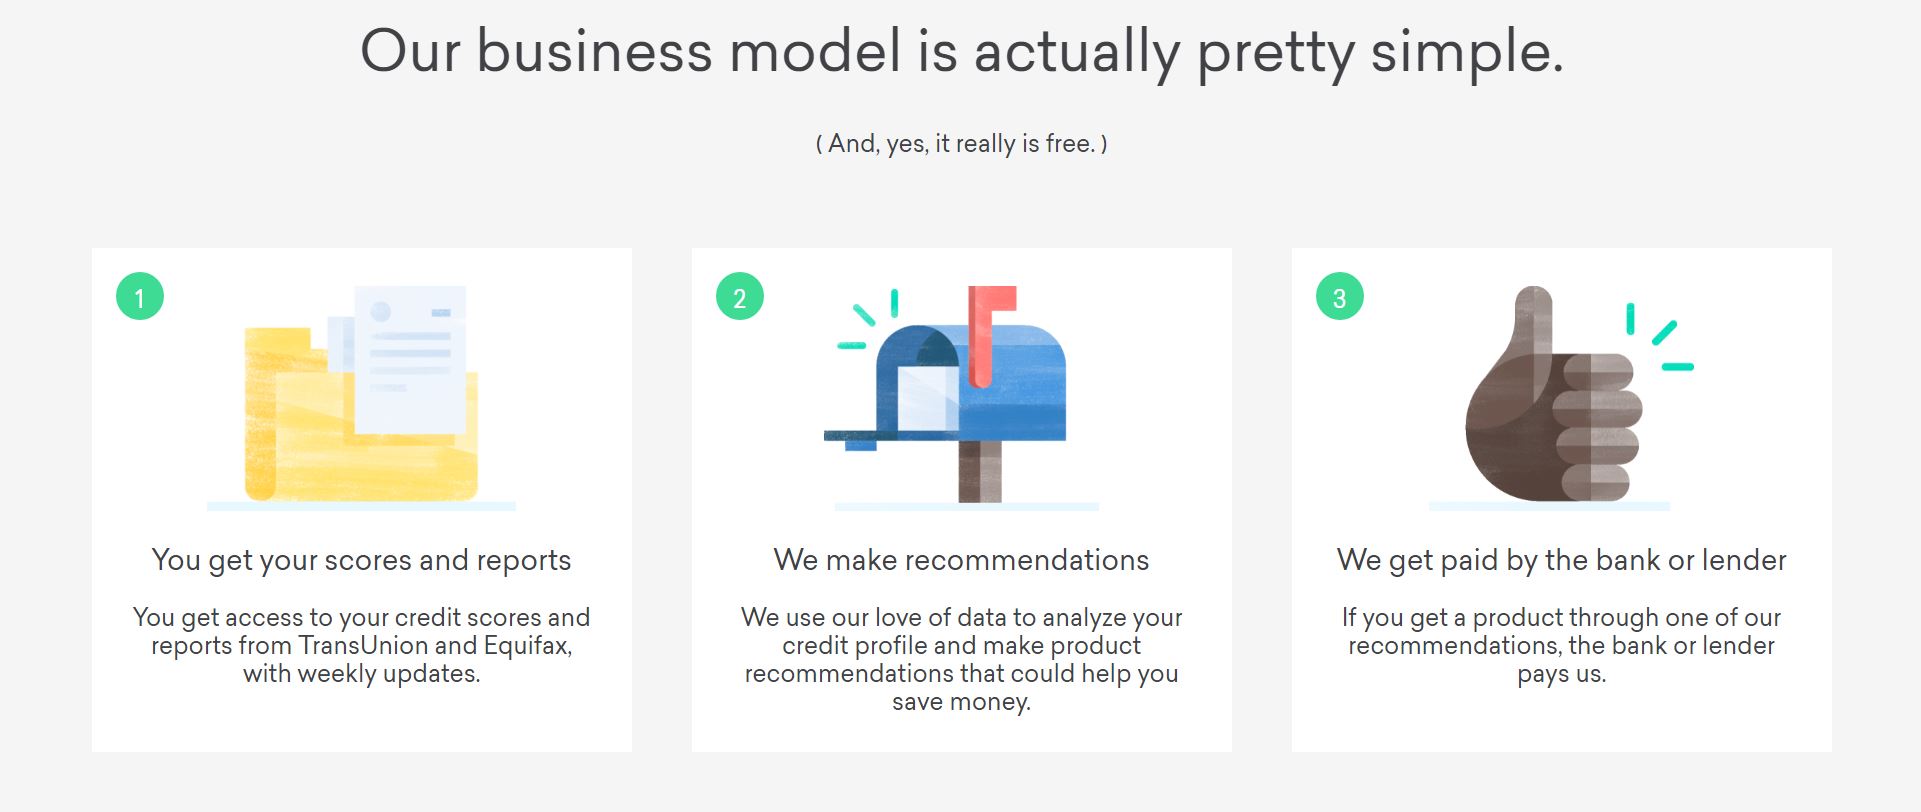Click the blue mailbox illustration
The height and width of the screenshot is (812, 1921).
(x=945, y=394)
